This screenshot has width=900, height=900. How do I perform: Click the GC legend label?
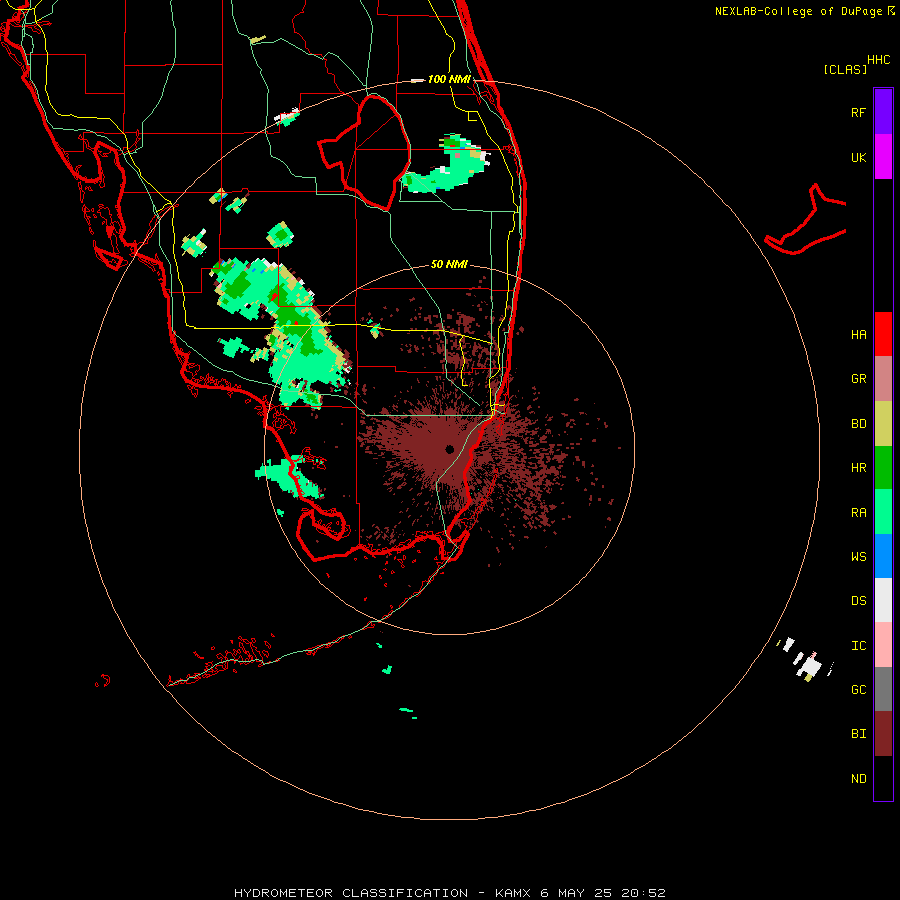(x=858, y=689)
